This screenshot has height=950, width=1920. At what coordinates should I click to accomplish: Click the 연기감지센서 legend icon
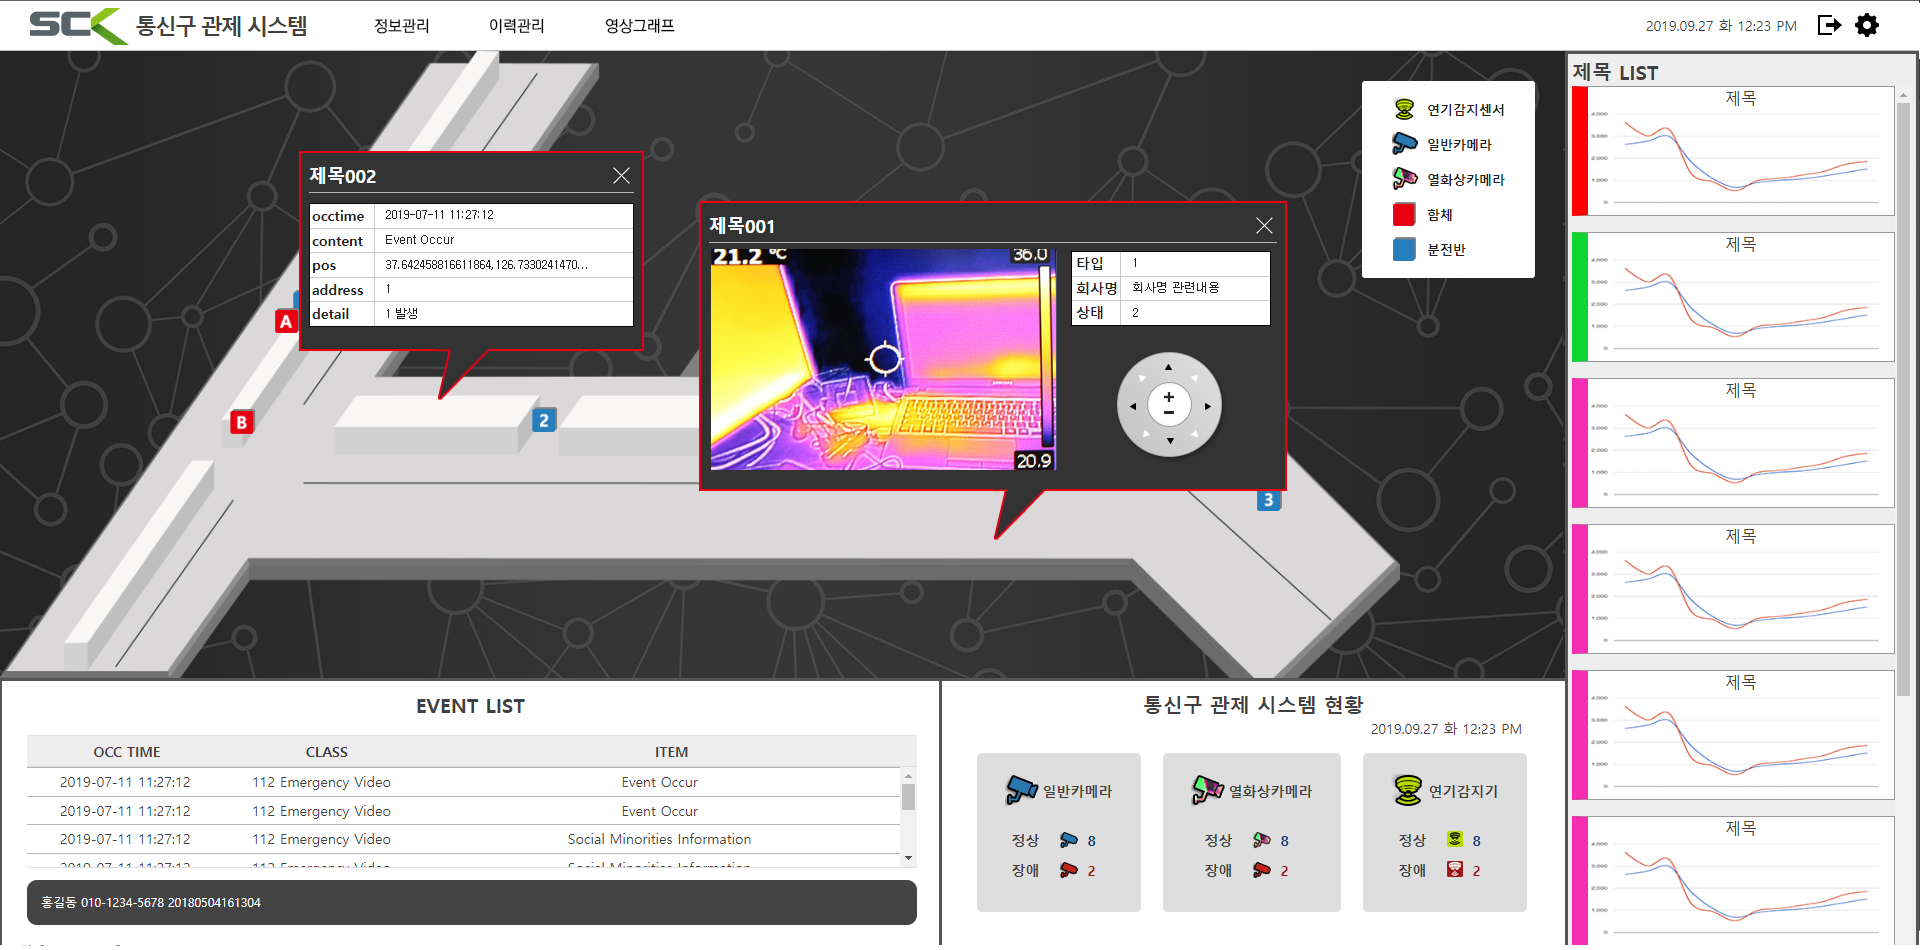click(x=1404, y=109)
